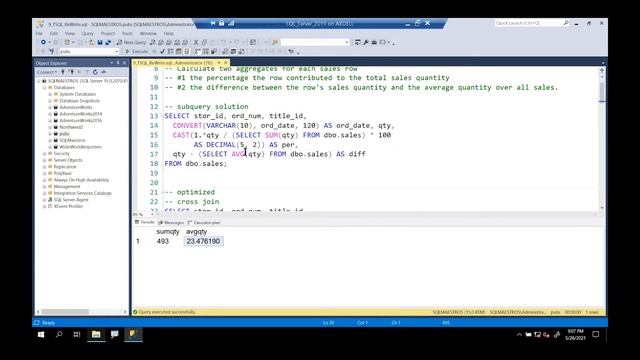Open the Windows Start menu
Screen dimensions: 640x360
[x=41, y=334]
